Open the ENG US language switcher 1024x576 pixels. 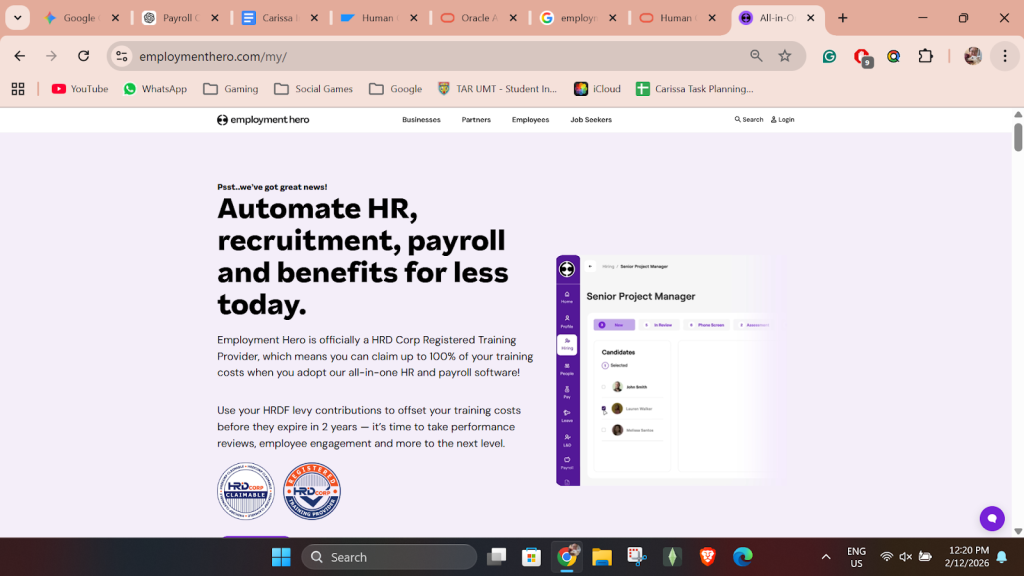coord(856,557)
